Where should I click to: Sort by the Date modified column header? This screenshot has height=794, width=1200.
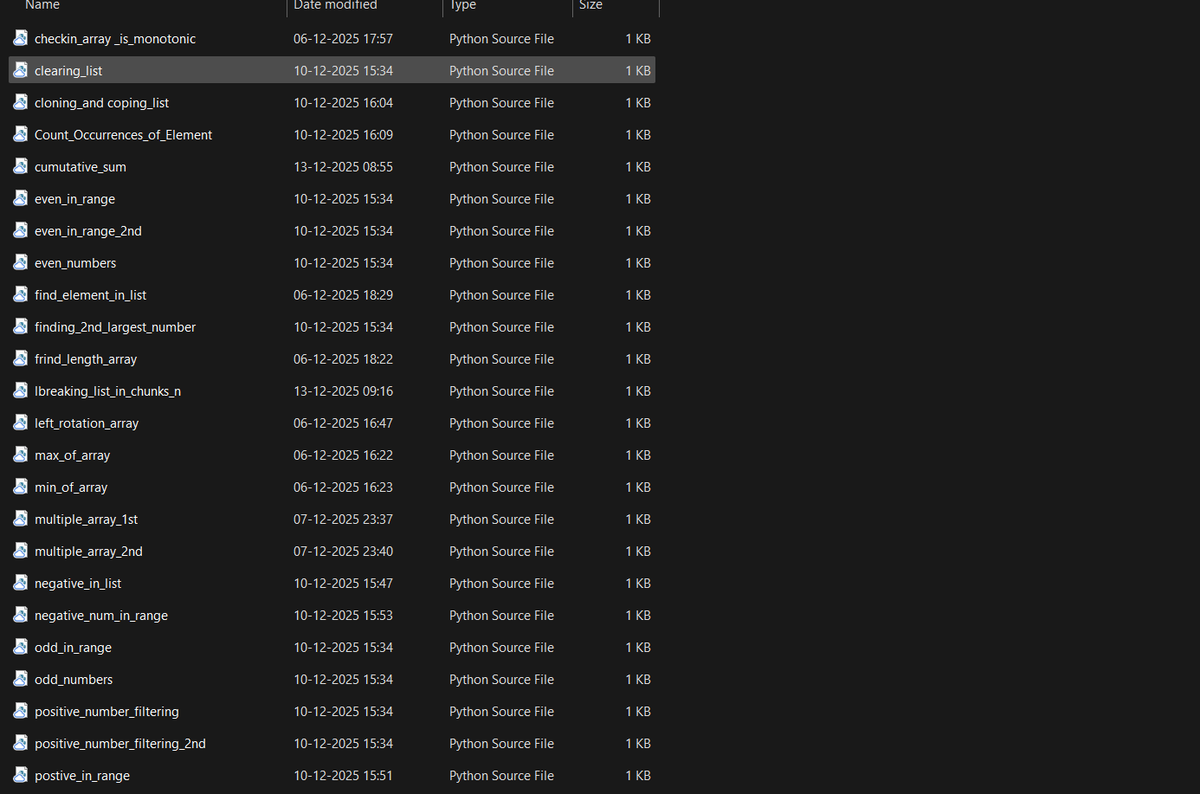335,6
